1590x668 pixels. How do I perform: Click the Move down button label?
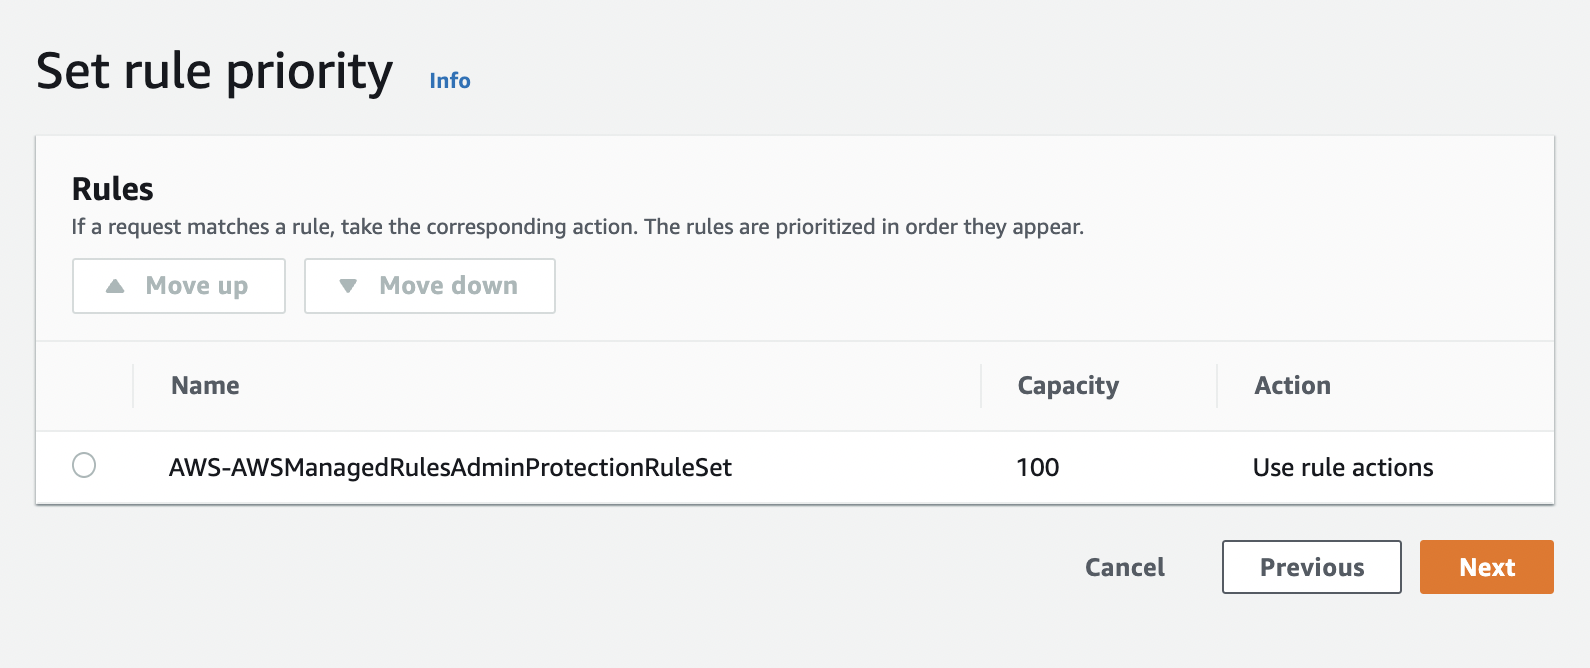click(x=449, y=286)
